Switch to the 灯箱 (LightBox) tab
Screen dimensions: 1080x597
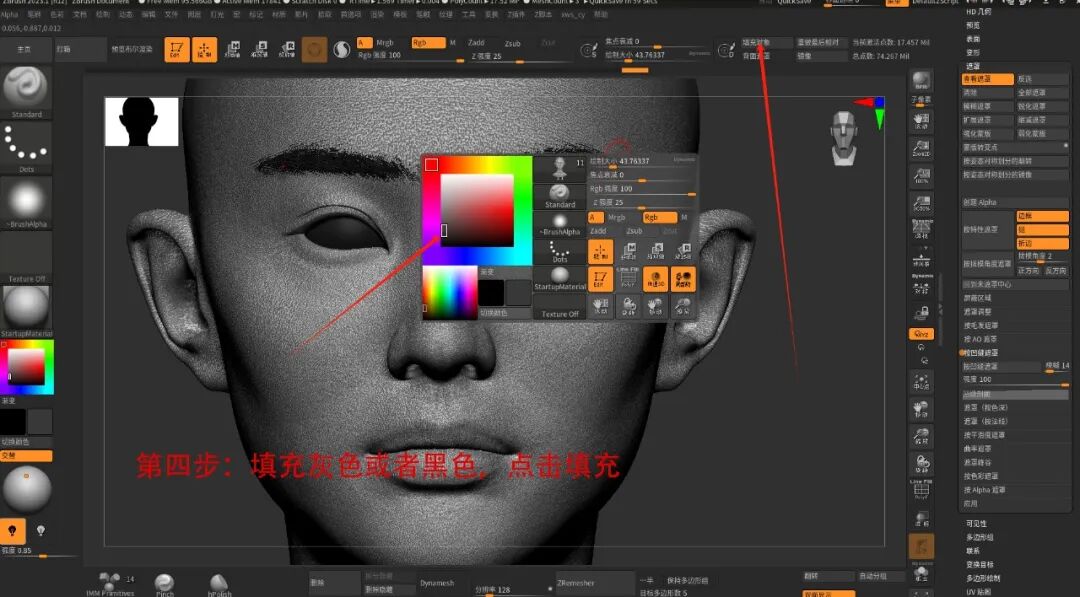[x=62, y=48]
